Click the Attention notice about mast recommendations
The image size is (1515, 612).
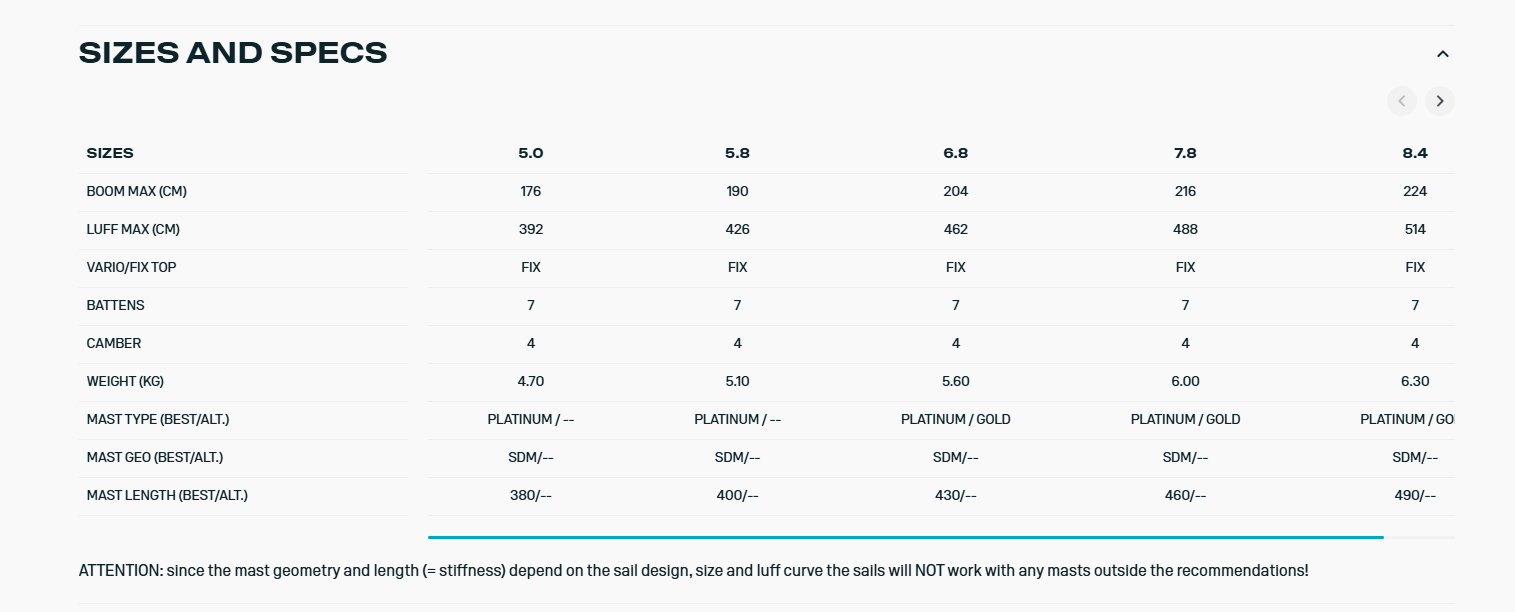tap(693, 571)
